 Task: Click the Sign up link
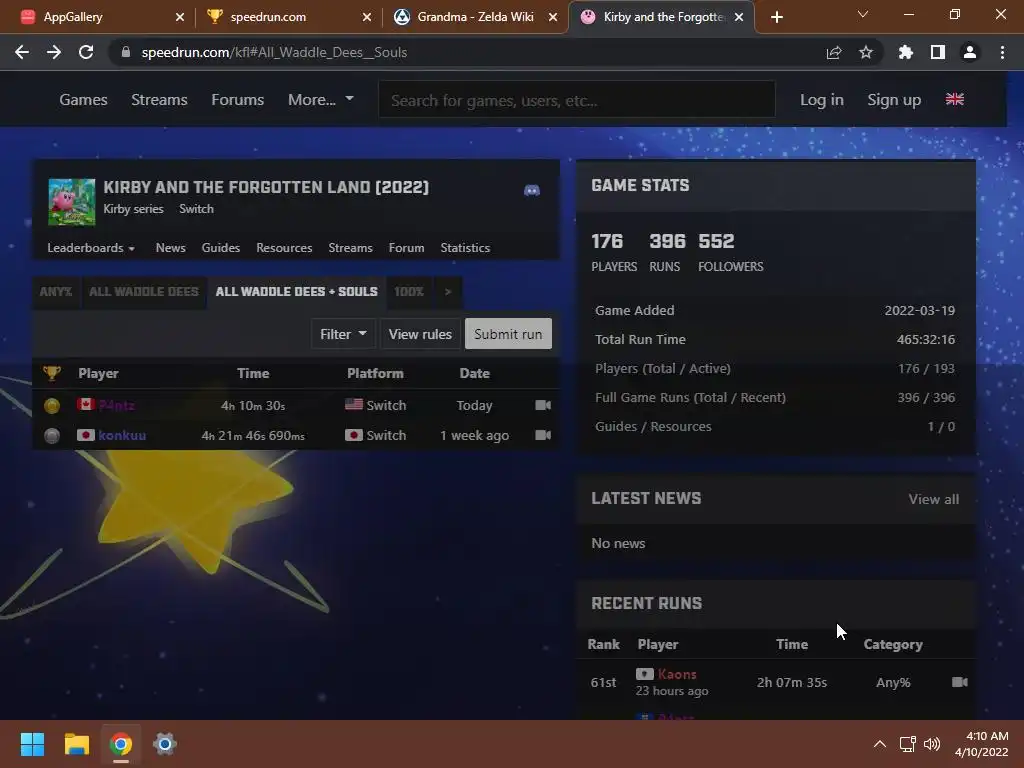point(894,100)
